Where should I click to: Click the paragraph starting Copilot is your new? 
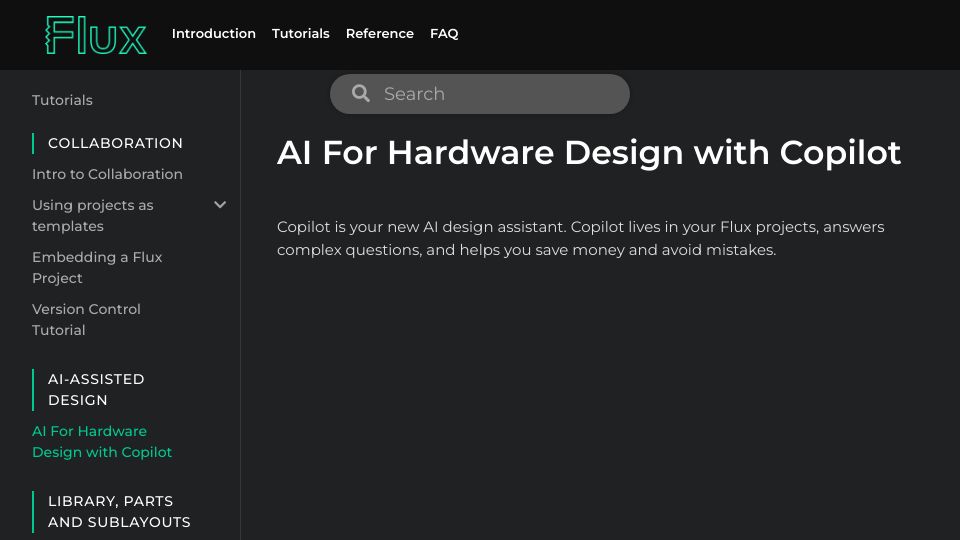[580, 238]
